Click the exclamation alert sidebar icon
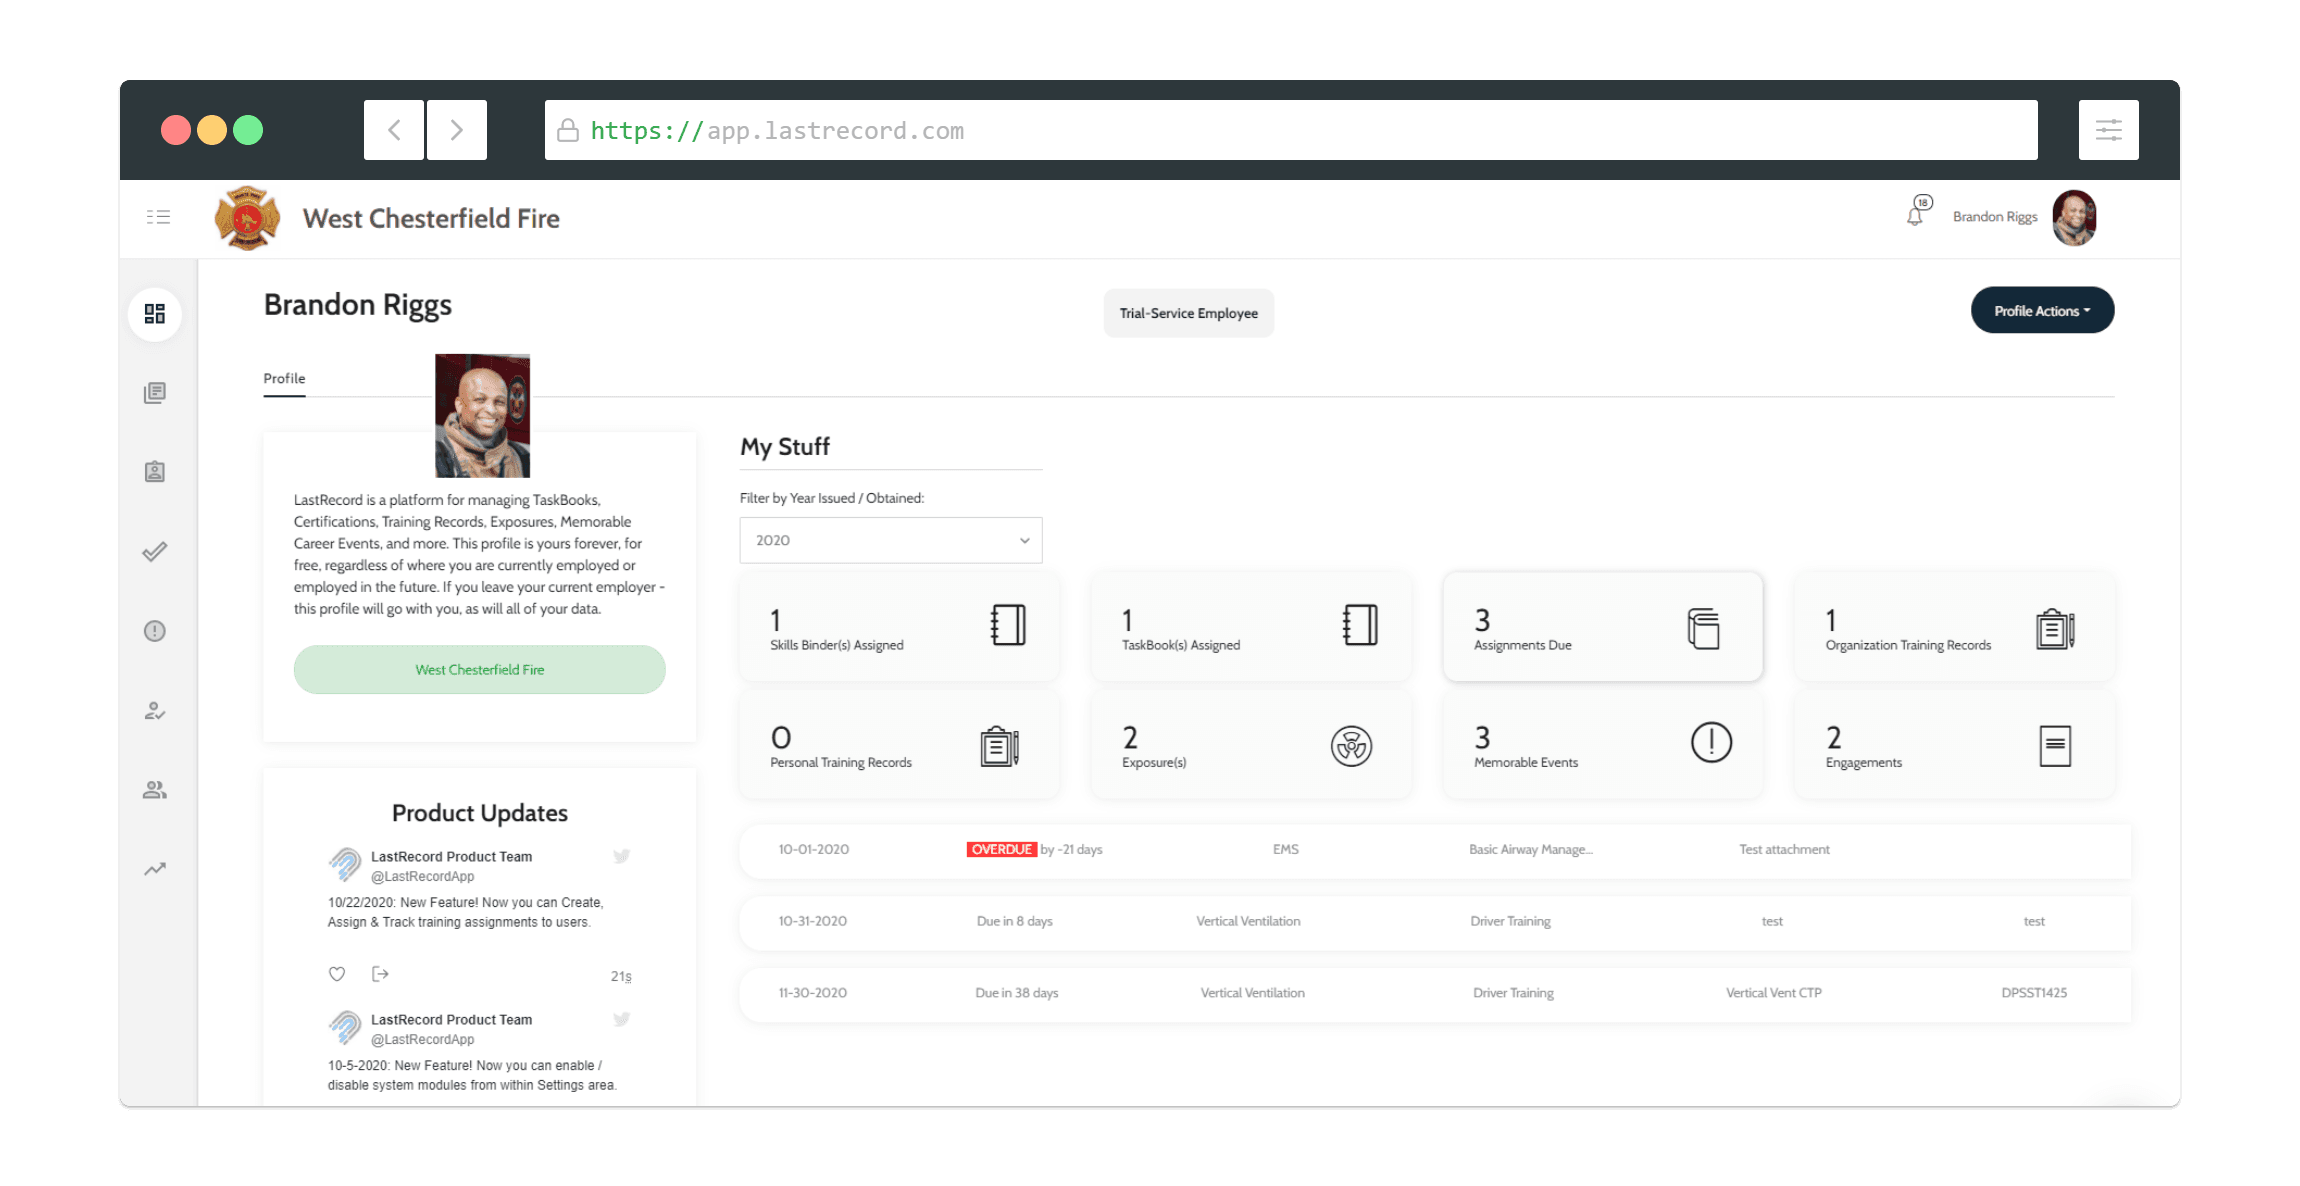The height and width of the screenshot is (1186, 2300). pos(155,631)
